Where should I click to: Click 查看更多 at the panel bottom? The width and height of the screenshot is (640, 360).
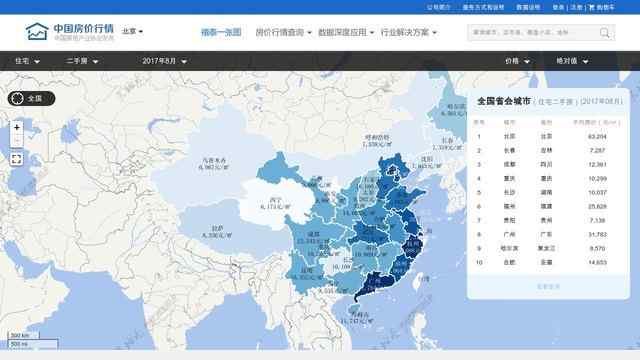click(x=548, y=287)
